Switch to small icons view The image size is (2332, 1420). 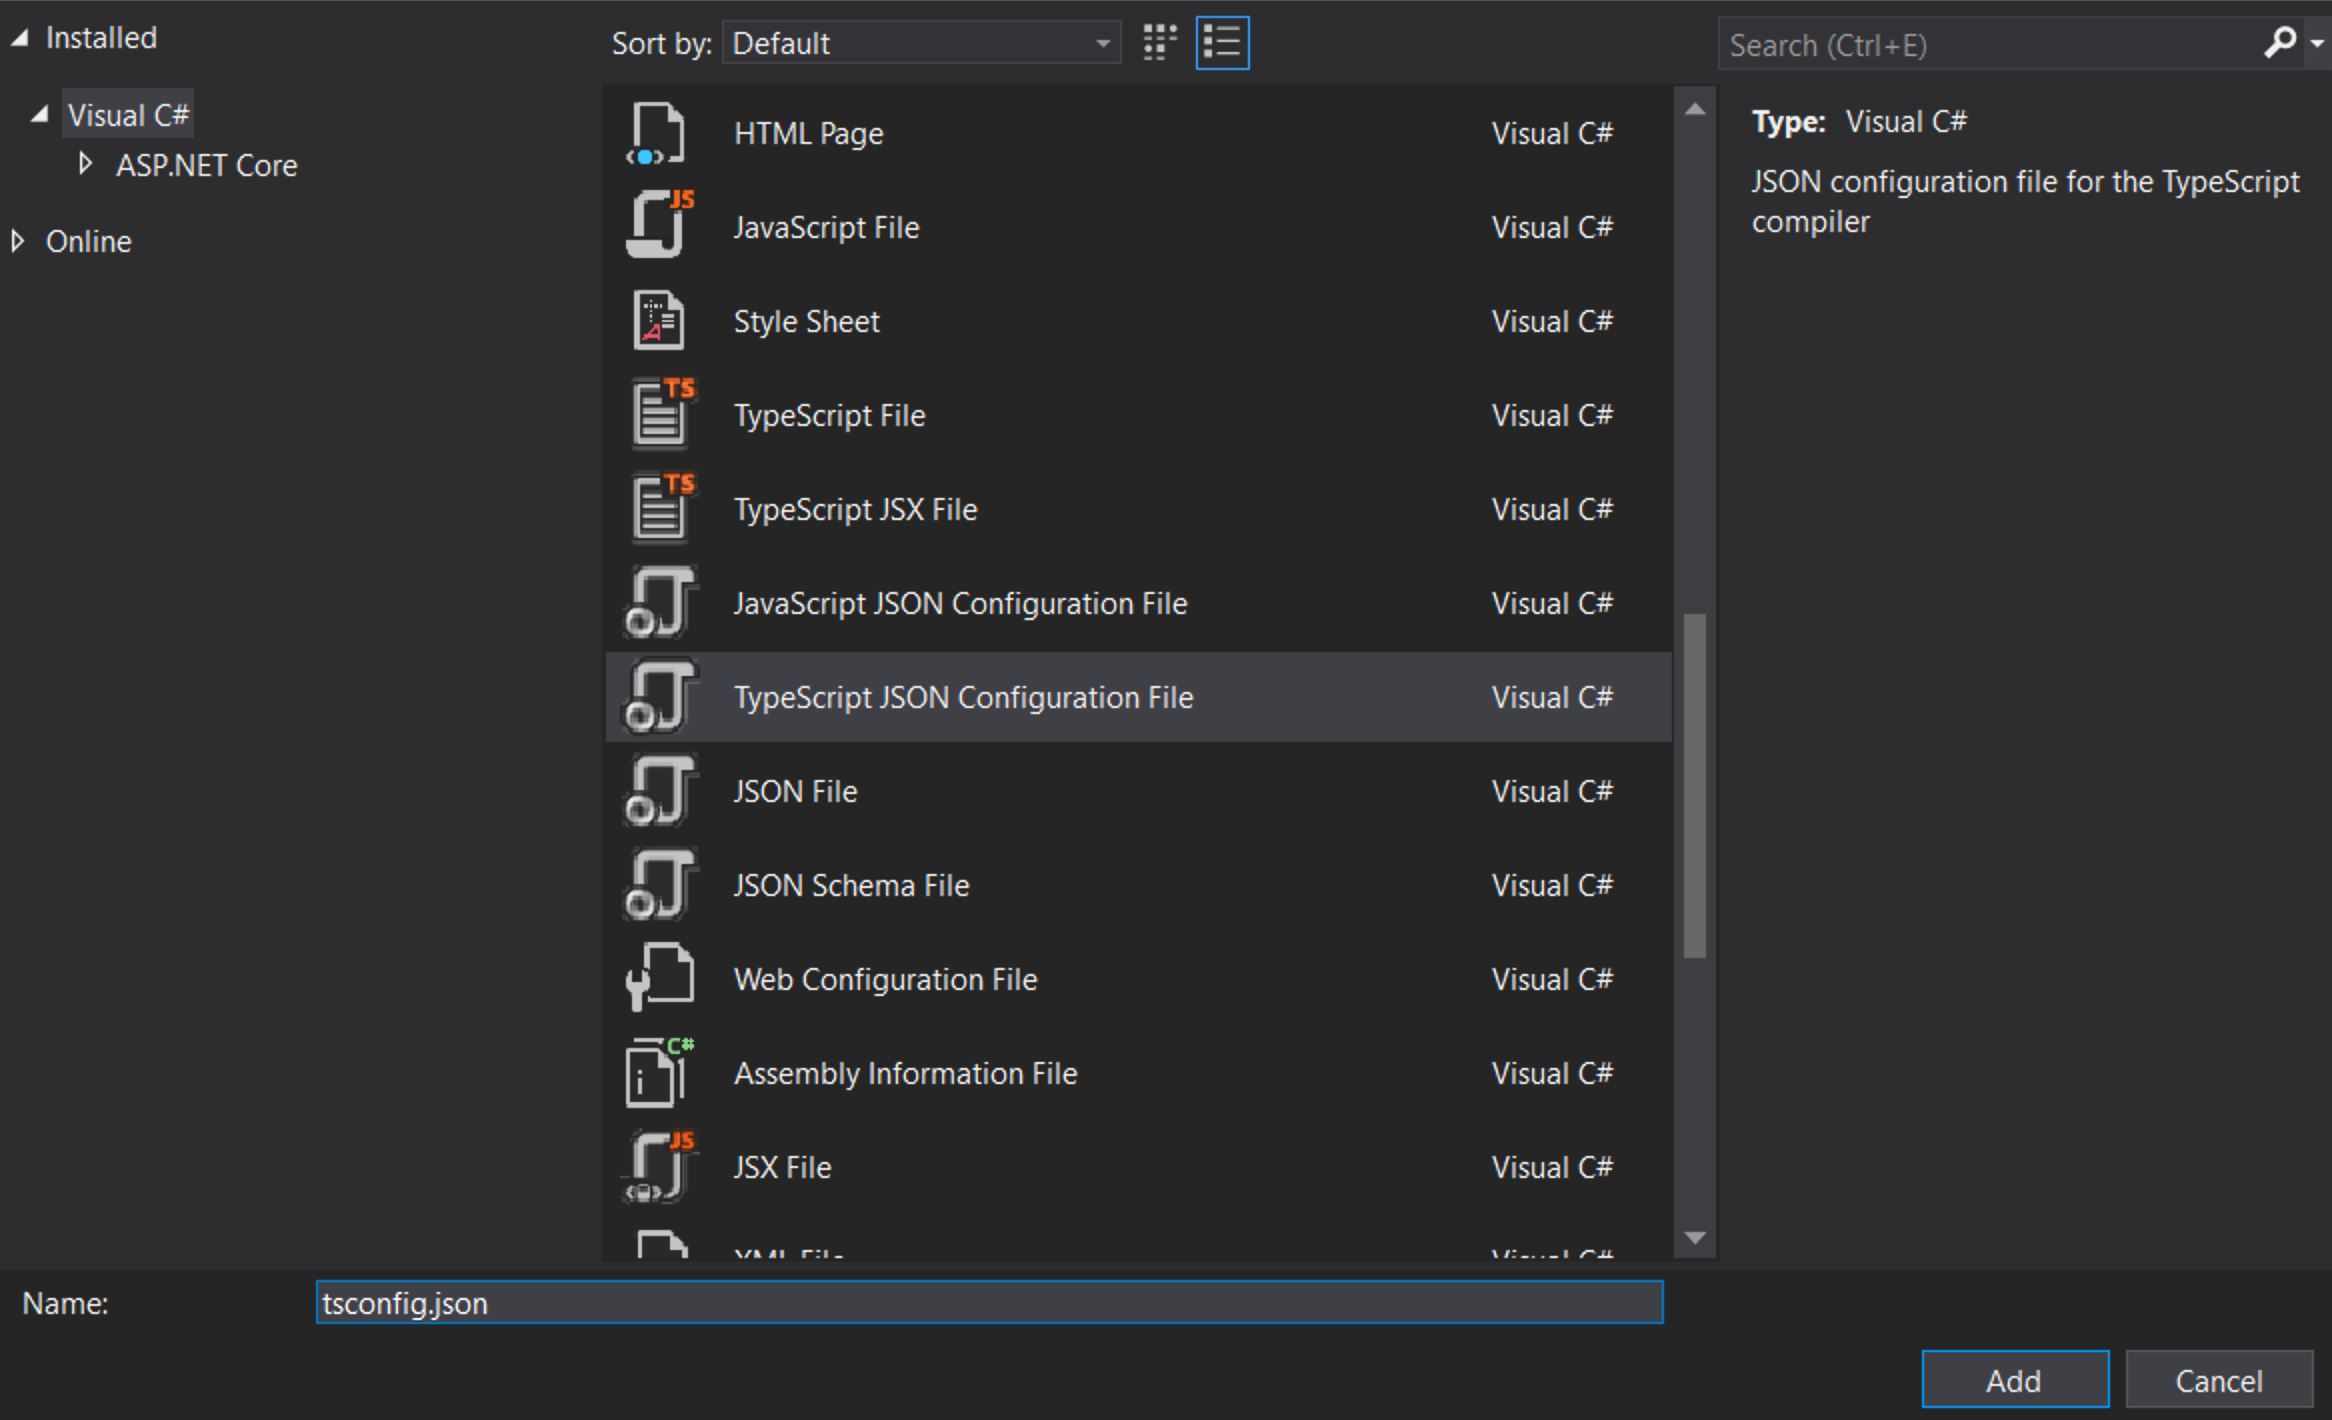pyautogui.click(x=1160, y=42)
